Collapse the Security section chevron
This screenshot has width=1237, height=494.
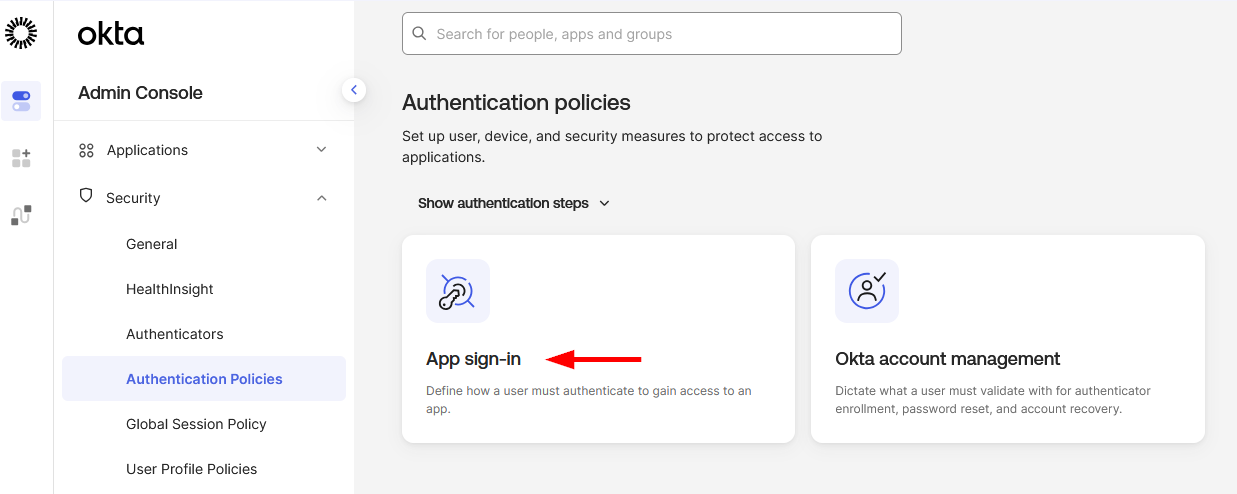[x=321, y=198]
